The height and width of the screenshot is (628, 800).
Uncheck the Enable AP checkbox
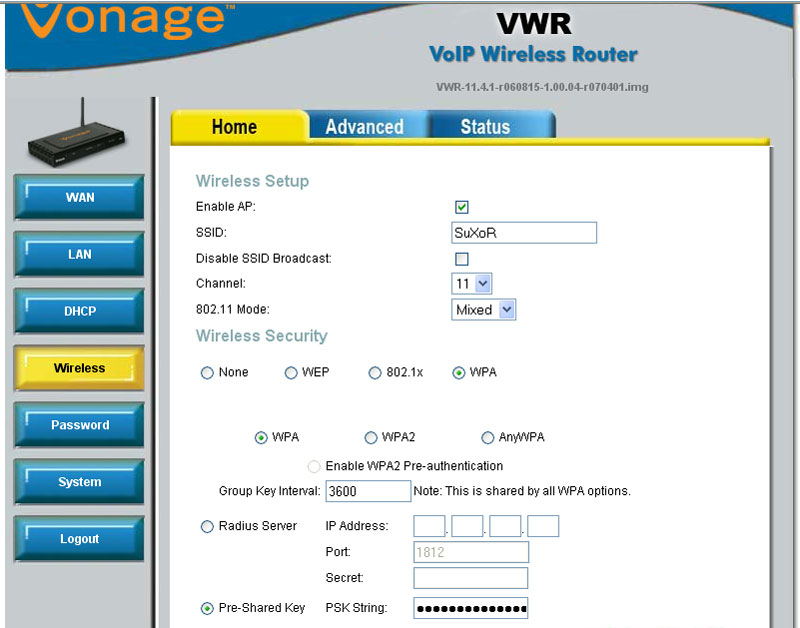(x=461, y=207)
